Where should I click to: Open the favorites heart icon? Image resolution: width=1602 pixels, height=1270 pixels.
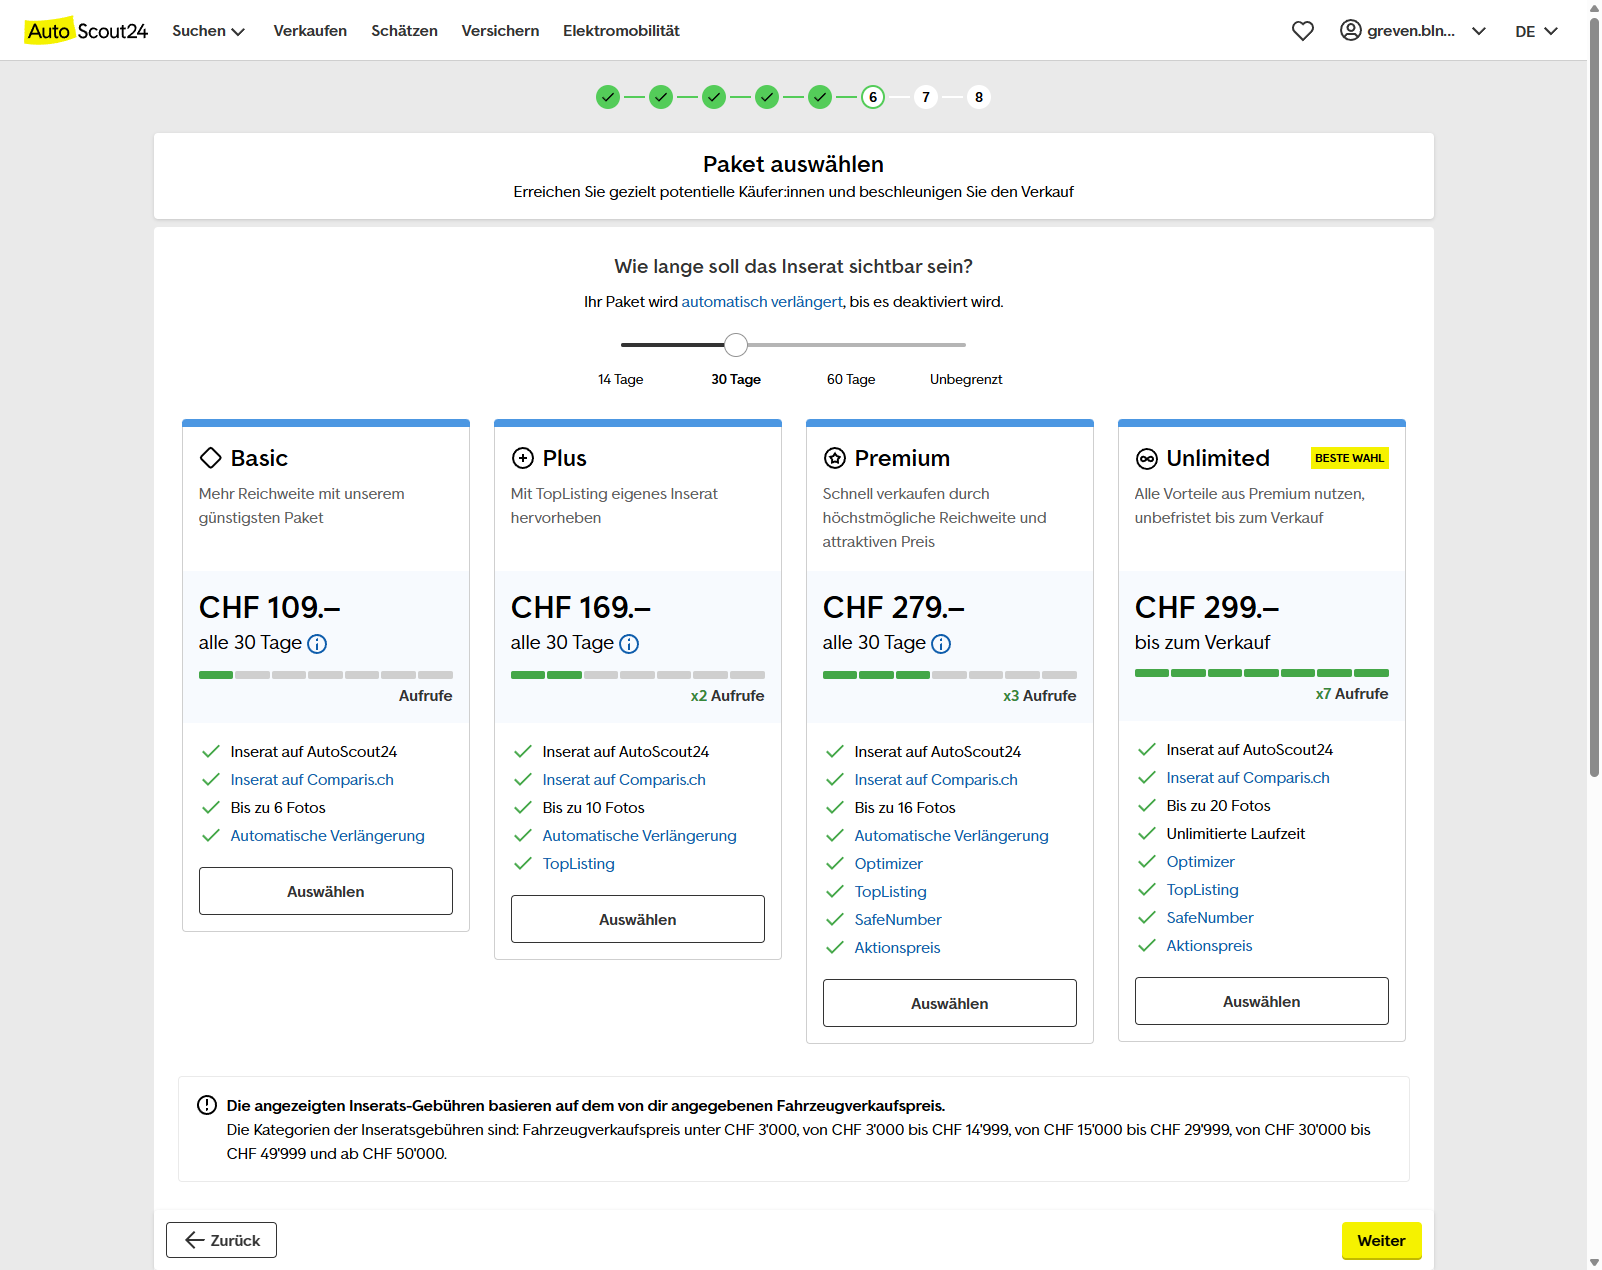1302,31
